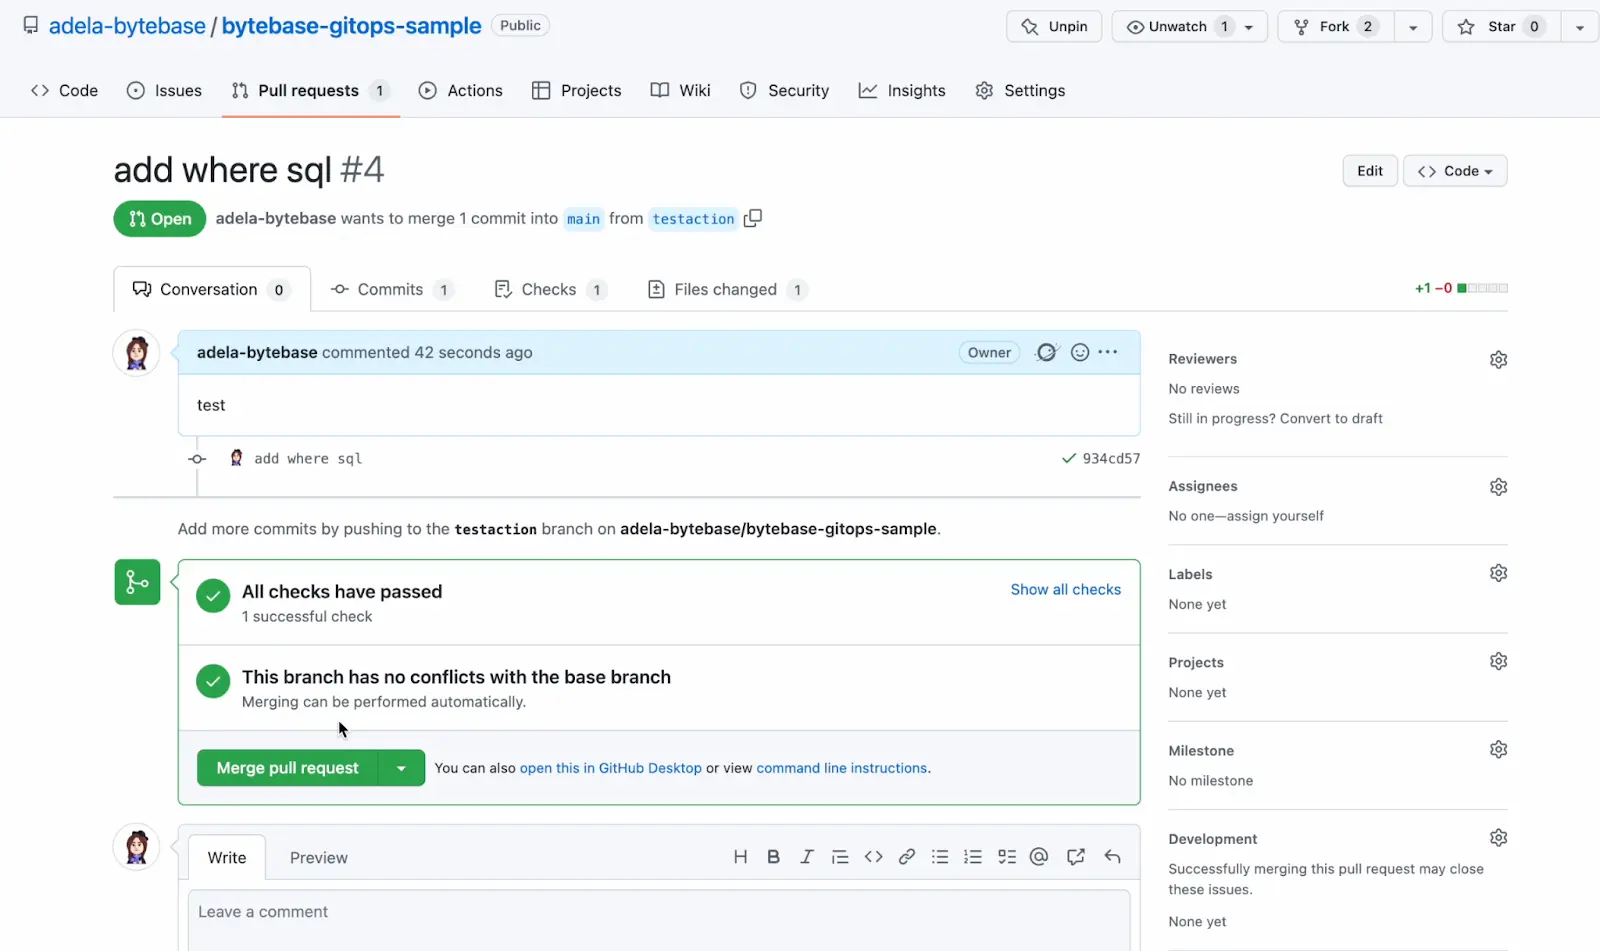Insert a bulleted list in the comment
The width and height of the screenshot is (1600, 951).
[x=939, y=856]
